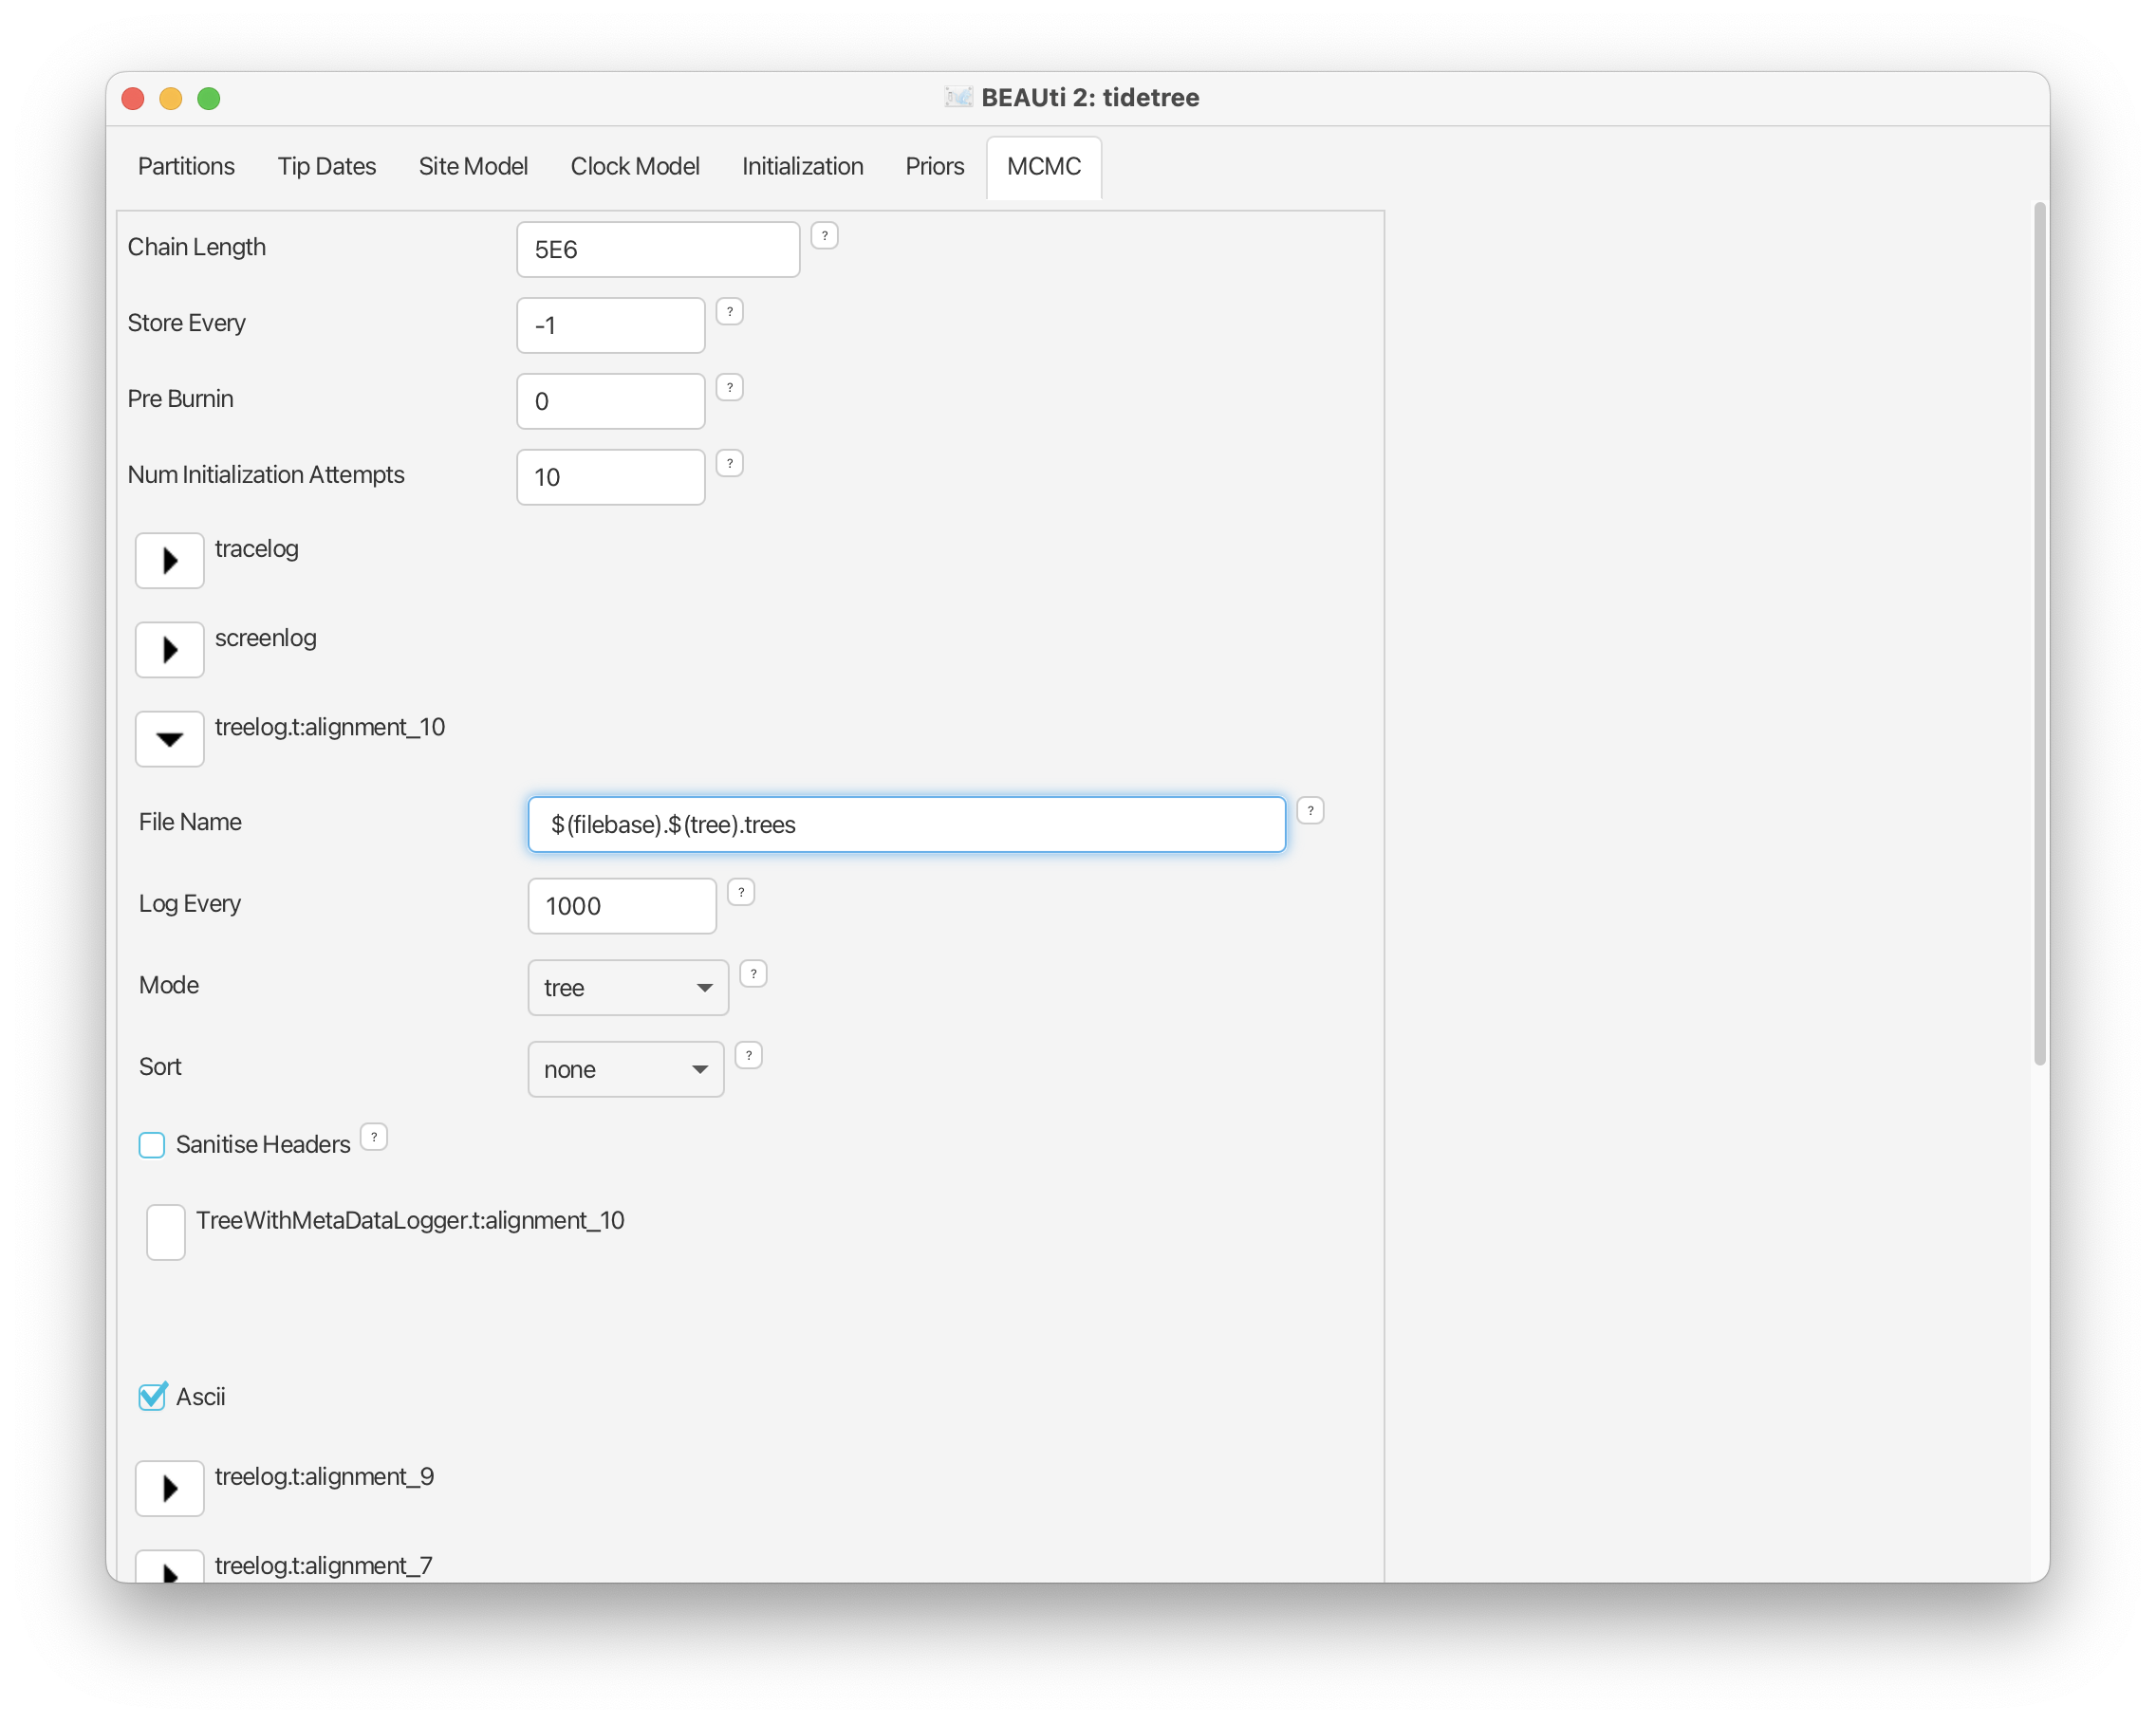Open help icon next to Sort dropdown
This screenshot has width=2156, height=1723.
(748, 1056)
